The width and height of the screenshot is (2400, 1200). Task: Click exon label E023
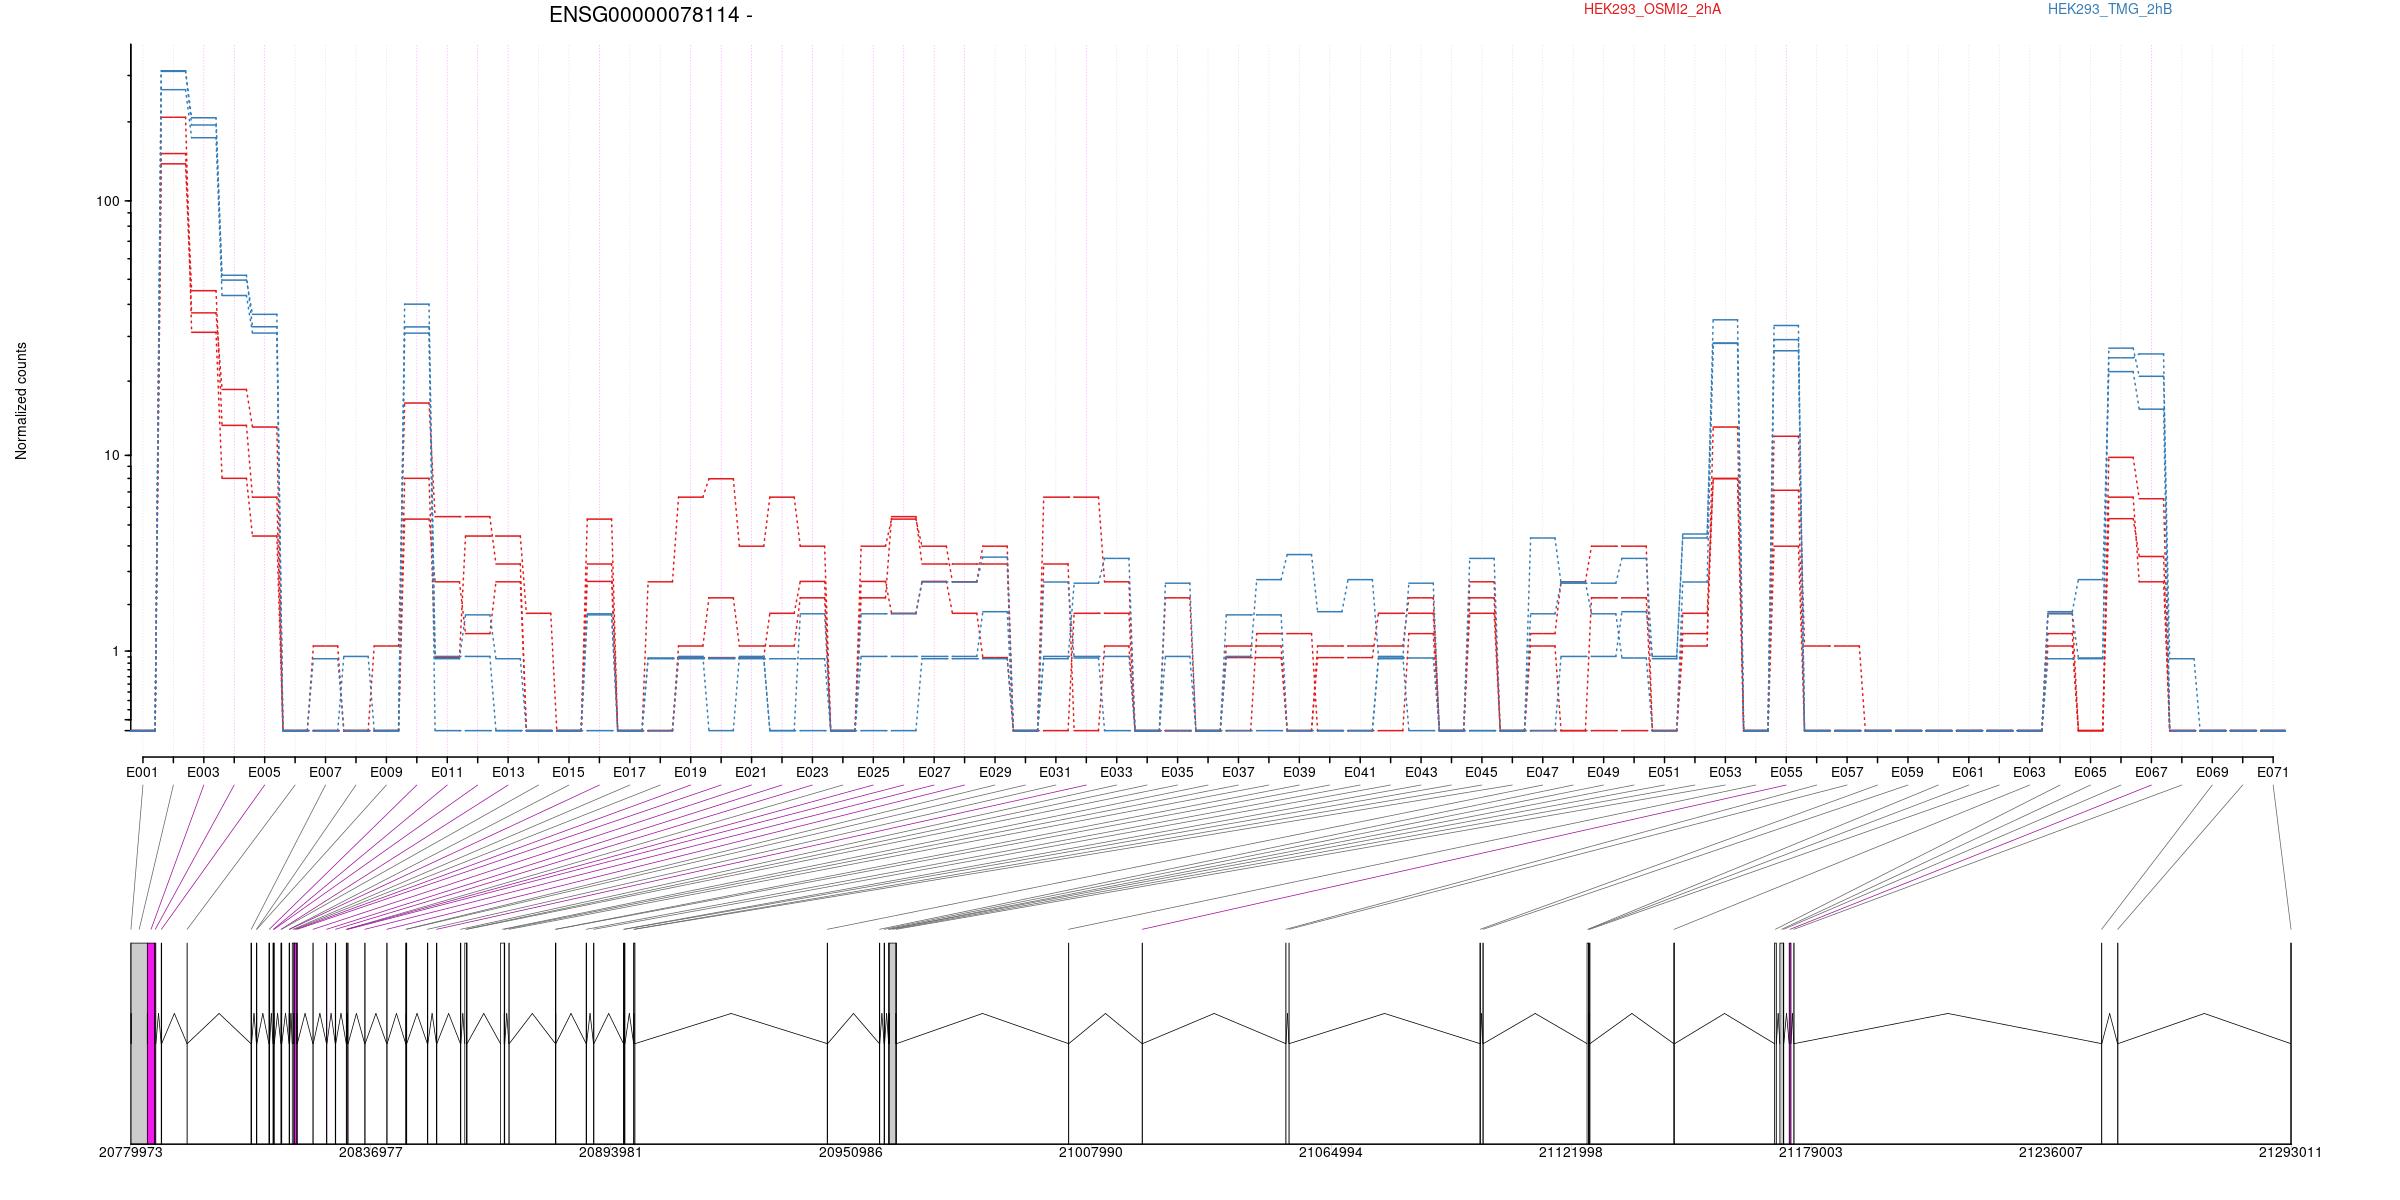[x=812, y=772]
